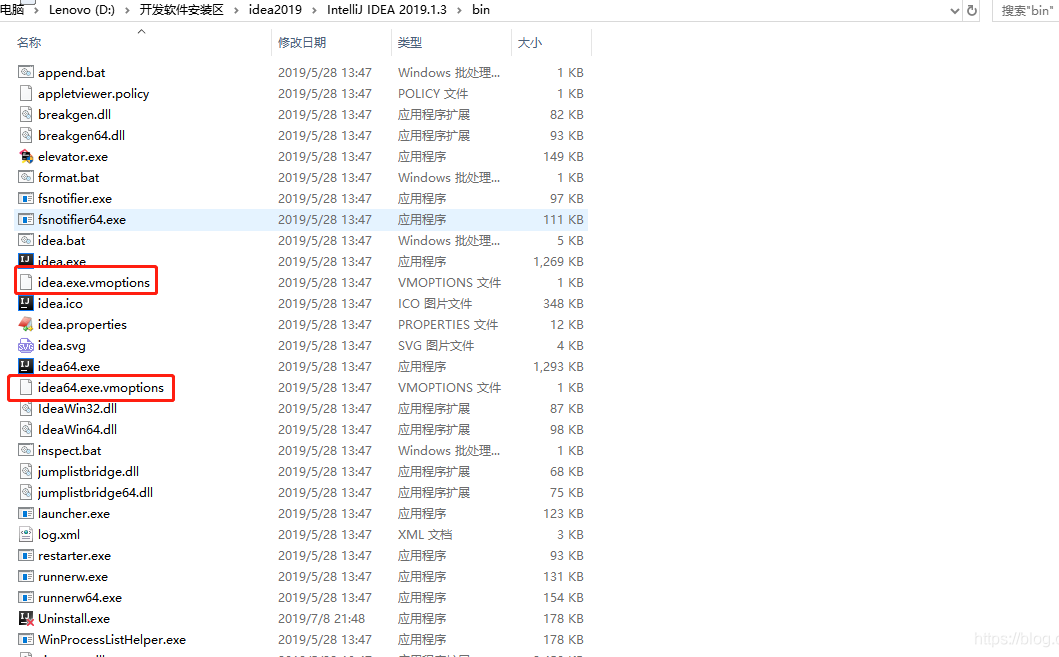
Task: Click the 搜索"bin" search box
Action: pos(1025,10)
